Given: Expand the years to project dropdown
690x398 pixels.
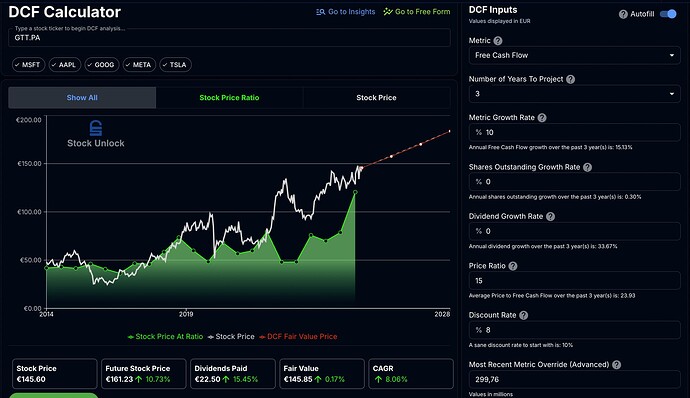Looking at the screenshot, I should 574,94.
